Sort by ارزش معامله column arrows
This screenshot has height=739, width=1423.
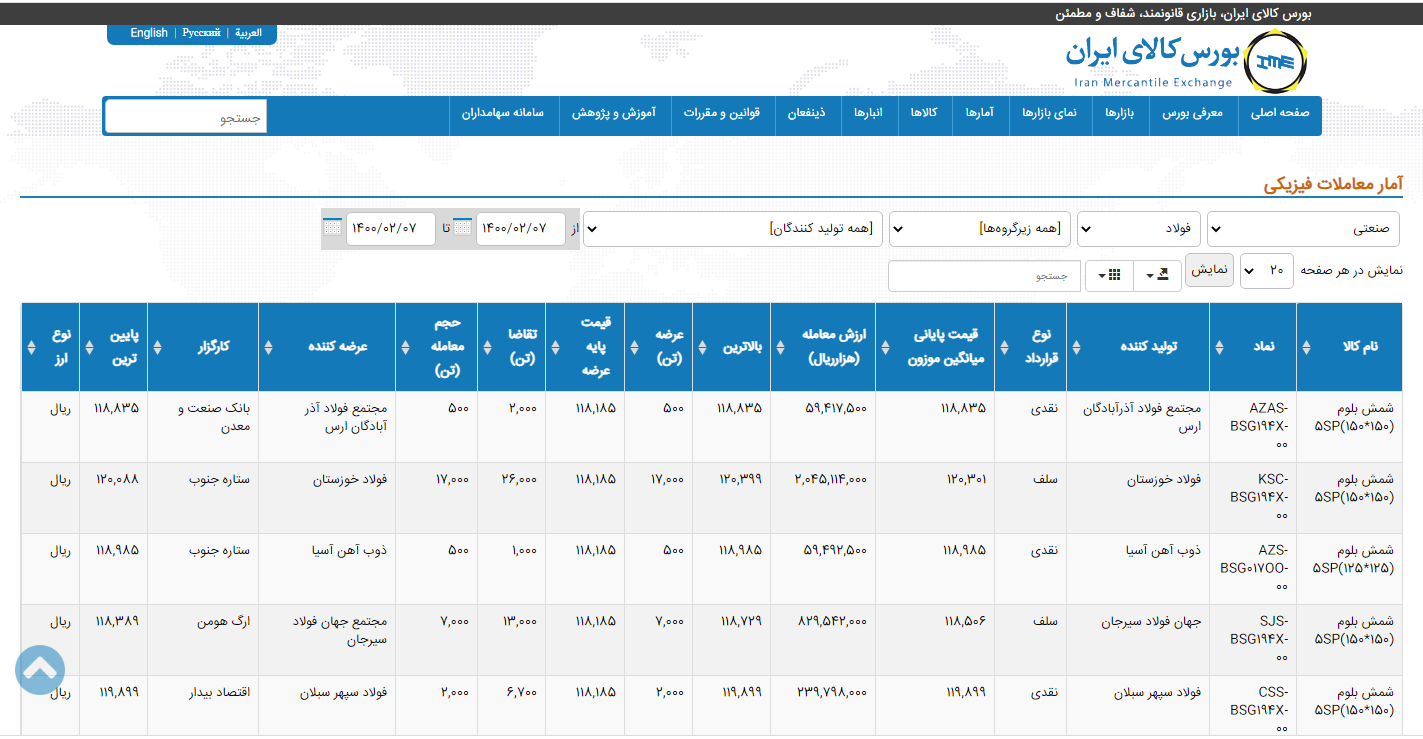coord(780,347)
